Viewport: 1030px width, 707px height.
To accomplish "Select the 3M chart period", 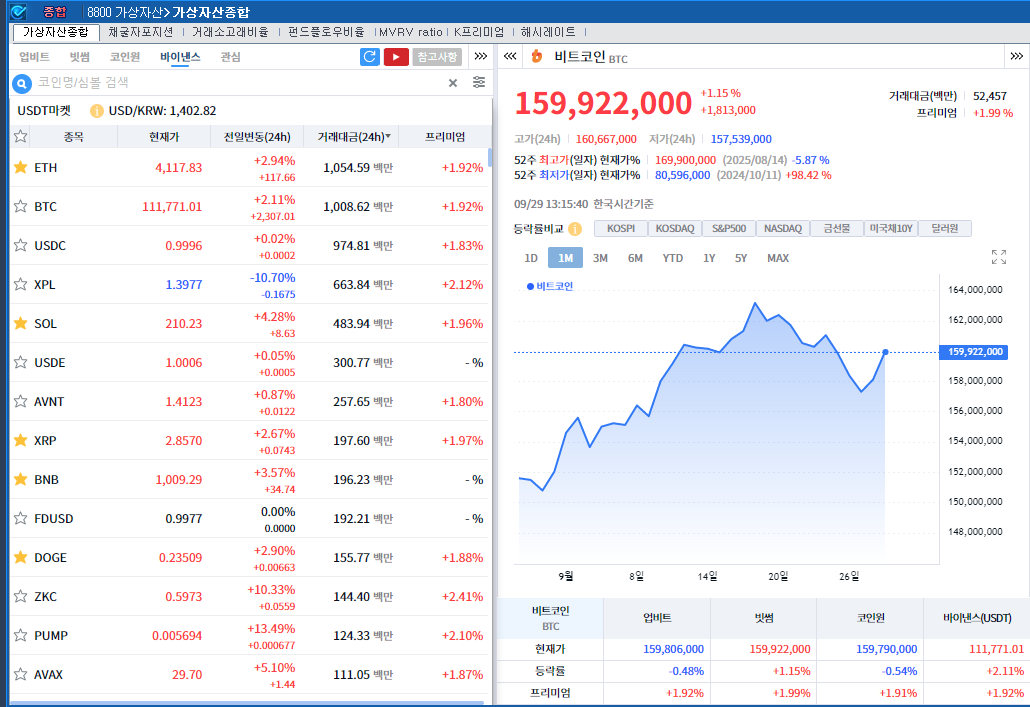I will 600,258.
